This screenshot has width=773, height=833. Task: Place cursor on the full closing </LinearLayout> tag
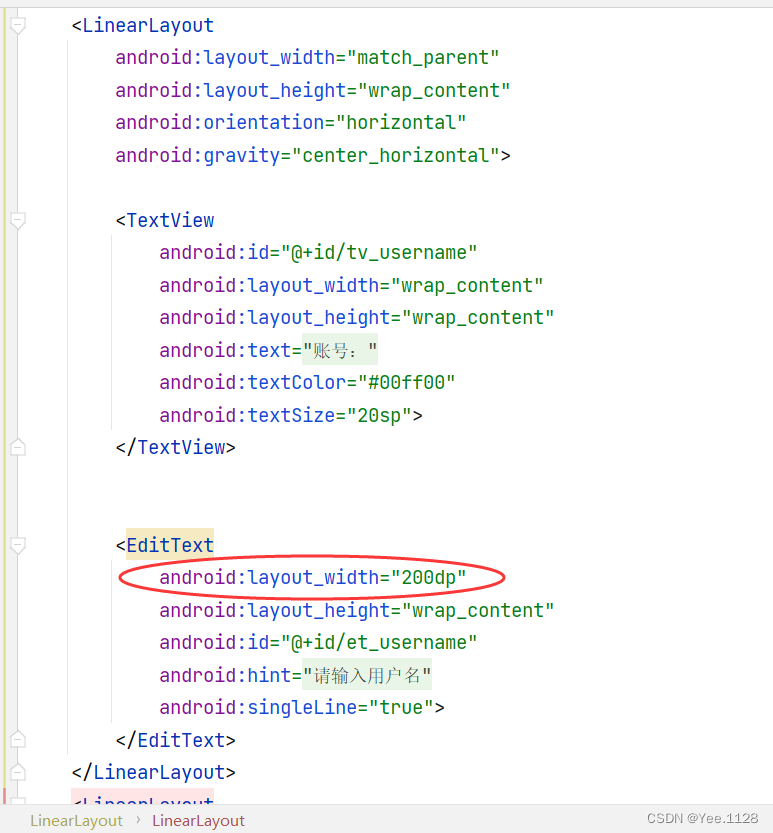click(x=154, y=772)
